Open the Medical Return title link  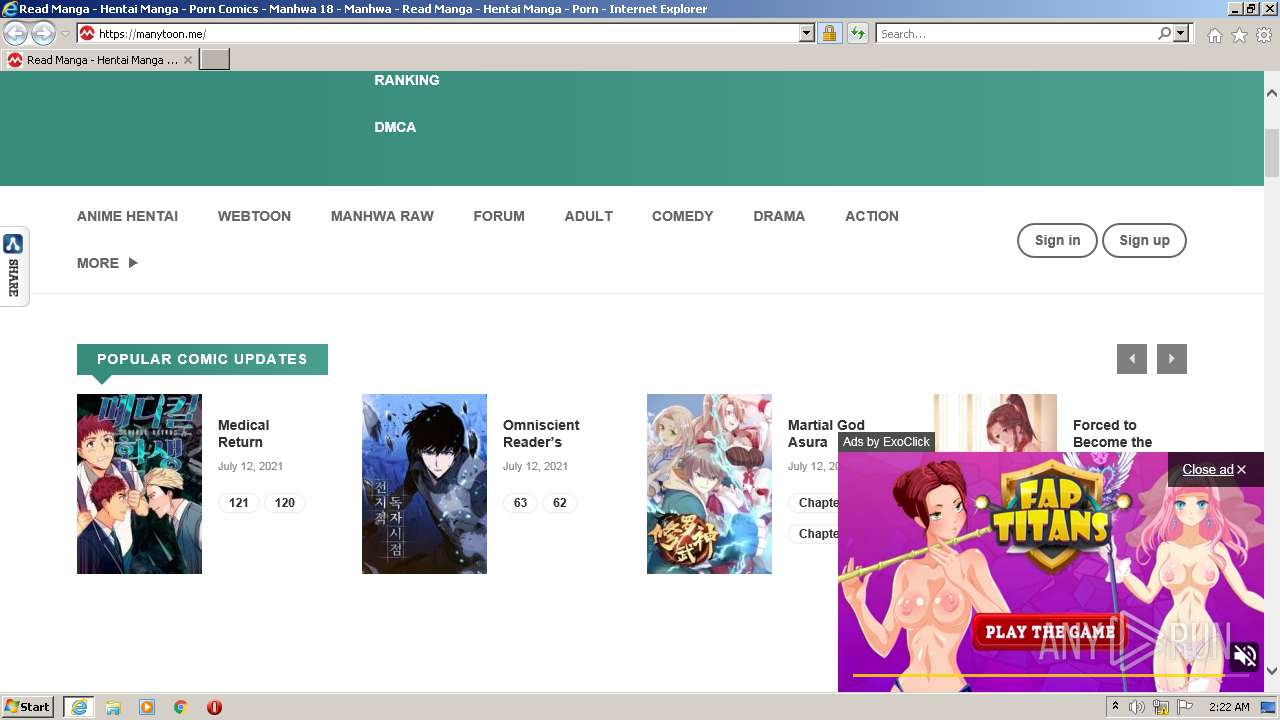pos(243,433)
